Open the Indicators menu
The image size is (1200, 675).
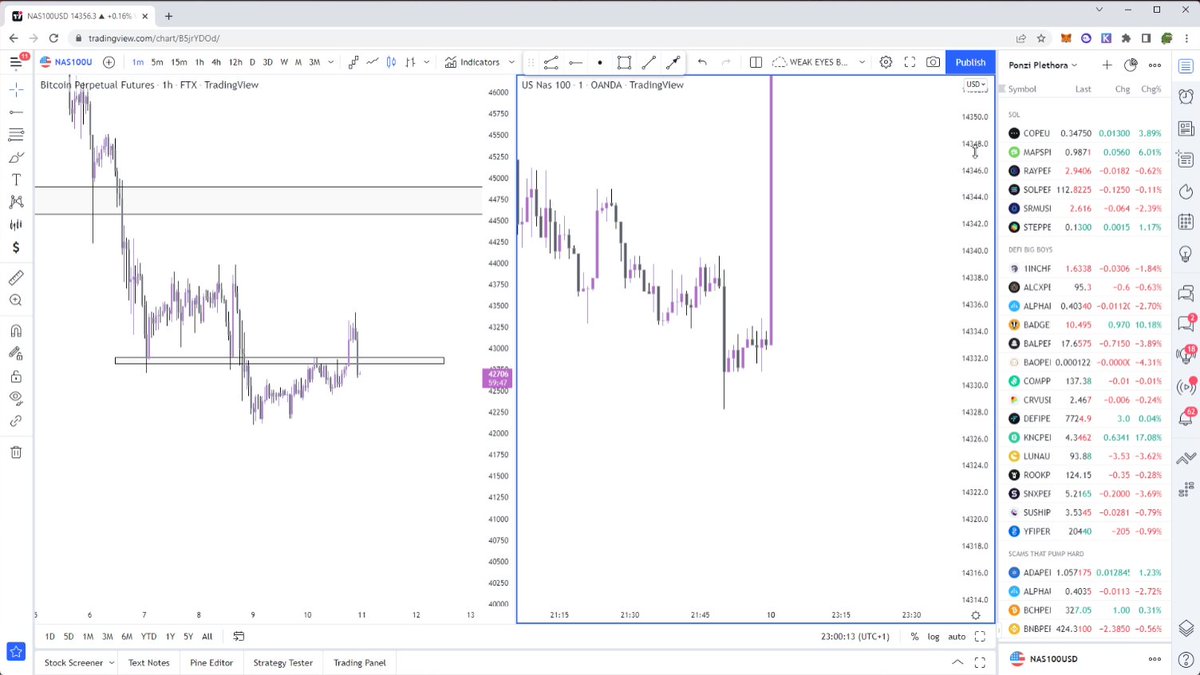tap(472, 62)
